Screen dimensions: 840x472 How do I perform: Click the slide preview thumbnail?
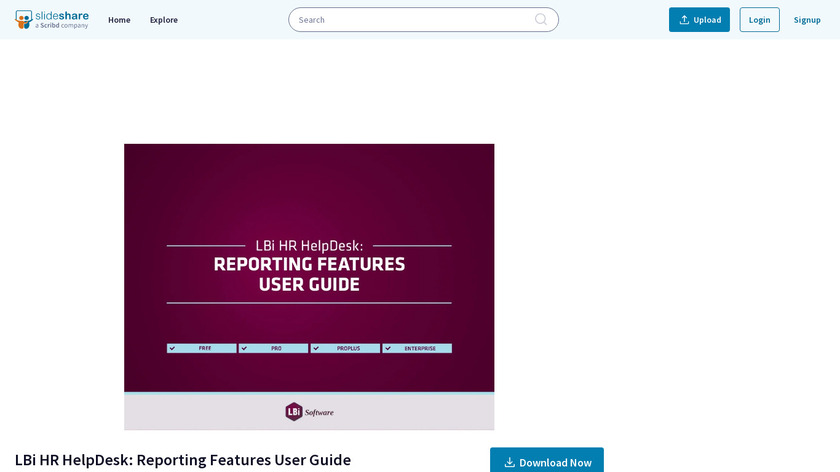click(x=309, y=287)
